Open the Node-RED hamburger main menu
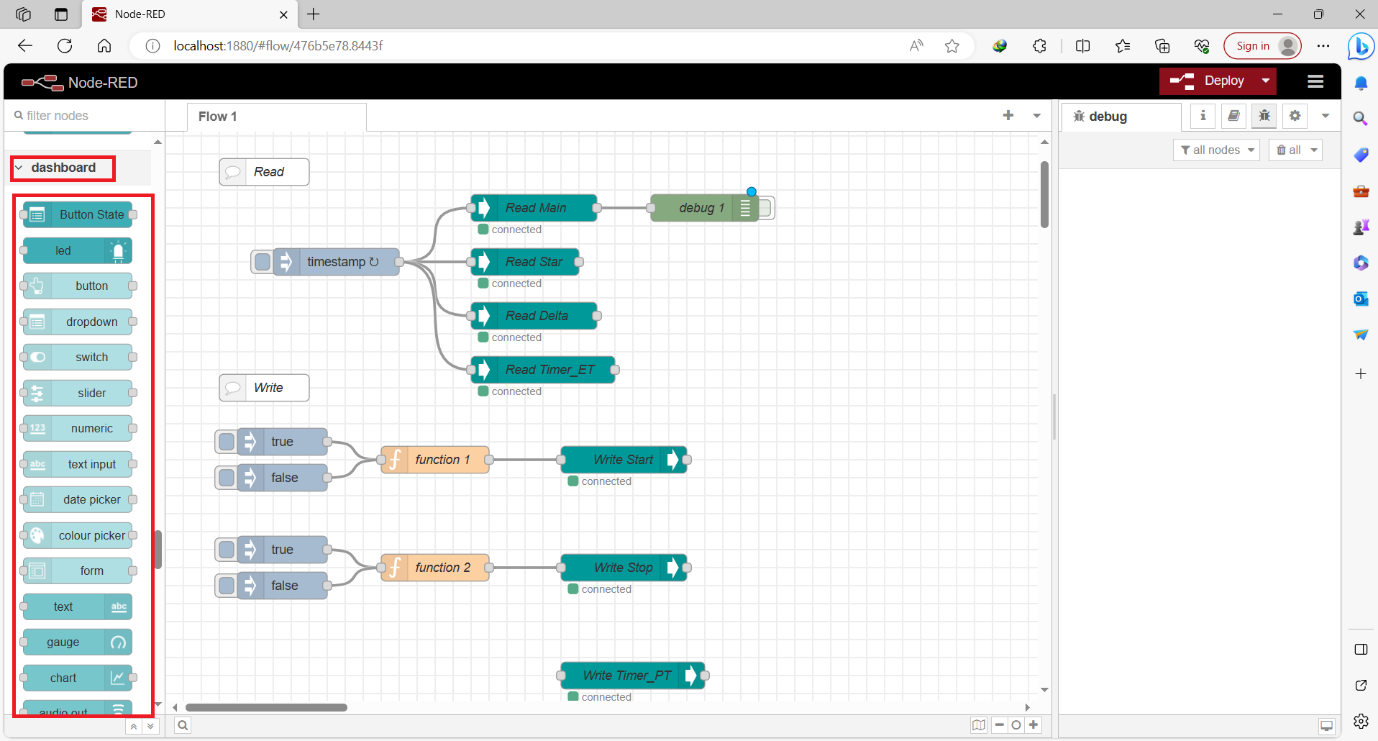This screenshot has height=741, width=1378. (1316, 81)
